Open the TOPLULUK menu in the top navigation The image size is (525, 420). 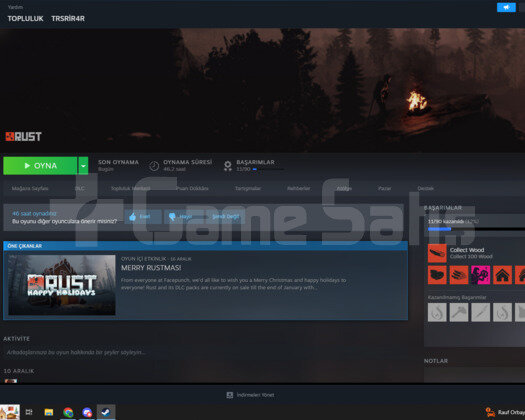[25, 19]
